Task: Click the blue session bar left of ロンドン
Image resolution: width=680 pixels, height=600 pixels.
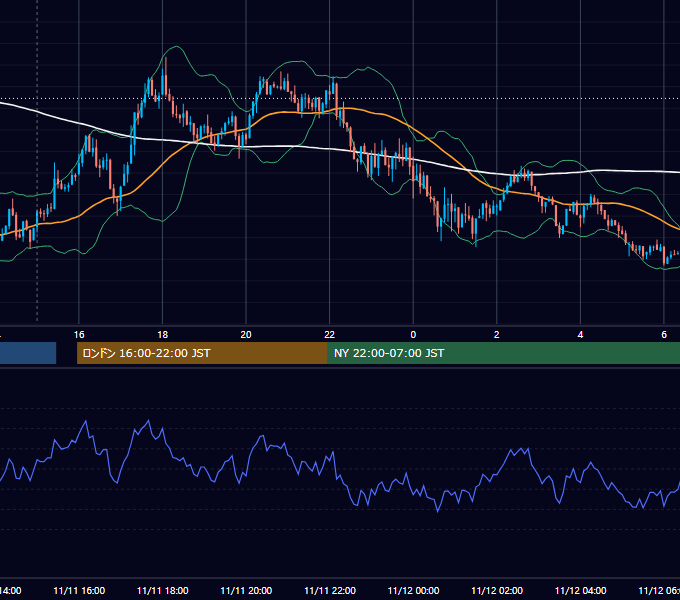Action: (x=28, y=353)
